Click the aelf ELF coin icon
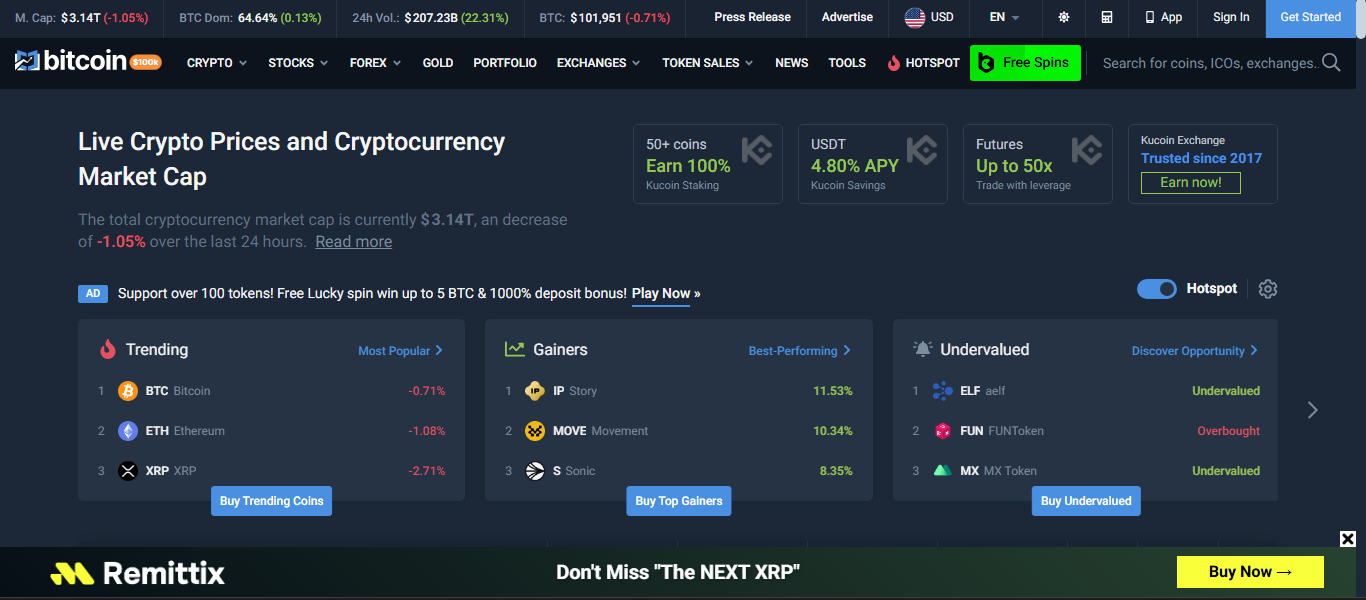 pyautogui.click(x=942, y=391)
